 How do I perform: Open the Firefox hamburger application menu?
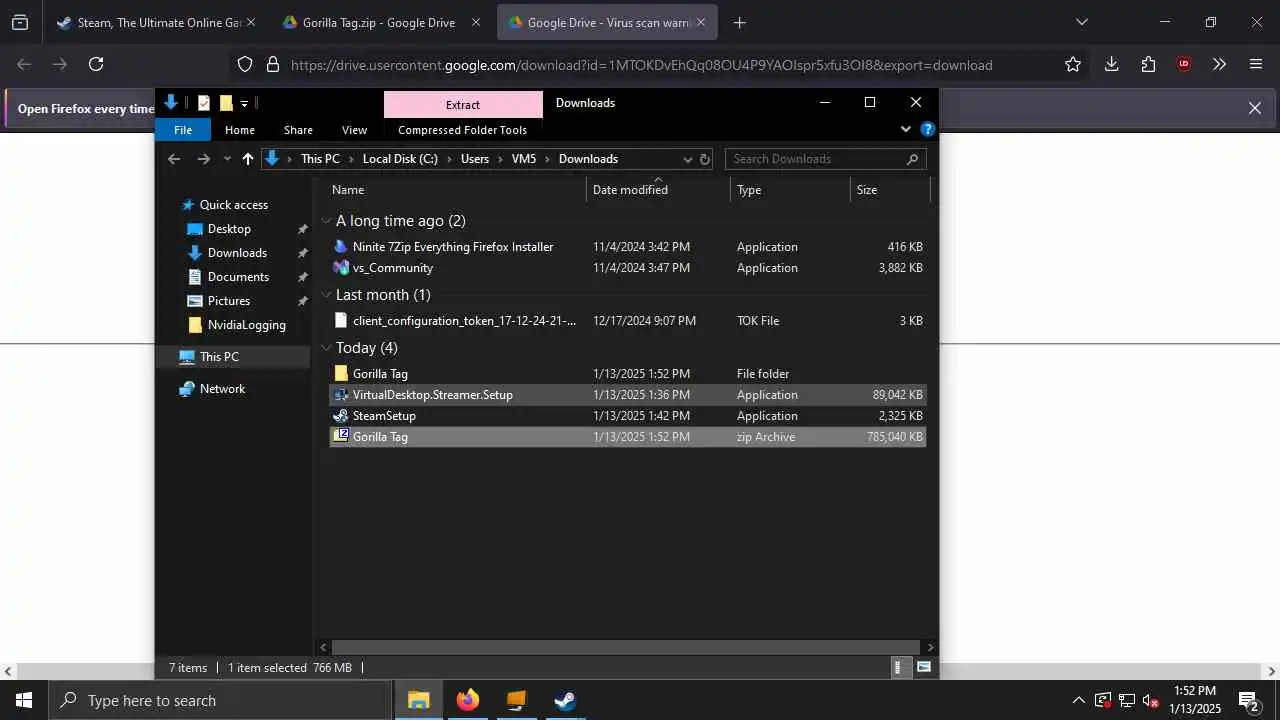(x=1256, y=64)
